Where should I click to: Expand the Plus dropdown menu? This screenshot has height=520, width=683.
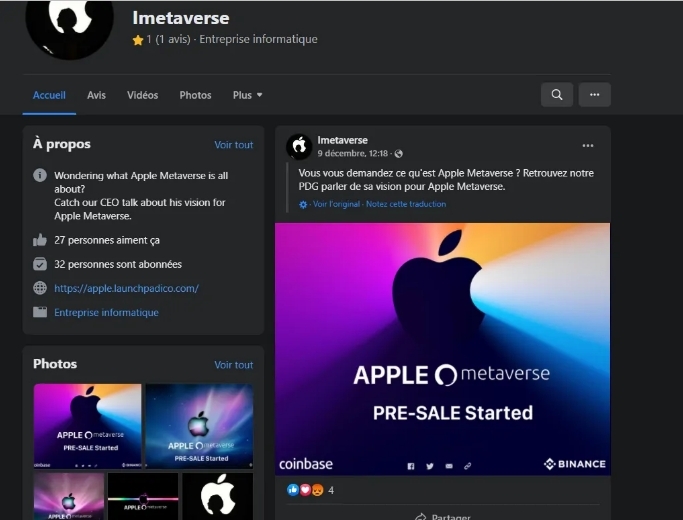247,95
